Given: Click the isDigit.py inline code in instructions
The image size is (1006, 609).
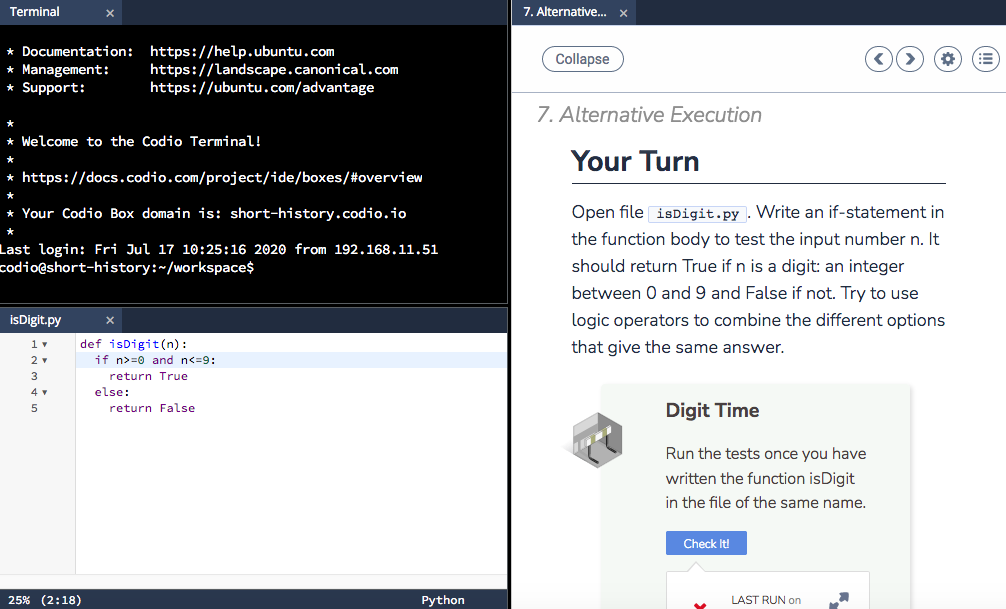Looking at the screenshot, I should coord(697,214).
